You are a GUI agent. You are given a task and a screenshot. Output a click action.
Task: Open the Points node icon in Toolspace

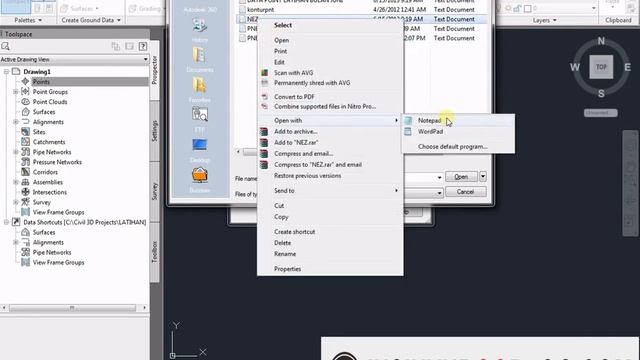[x=25, y=82]
